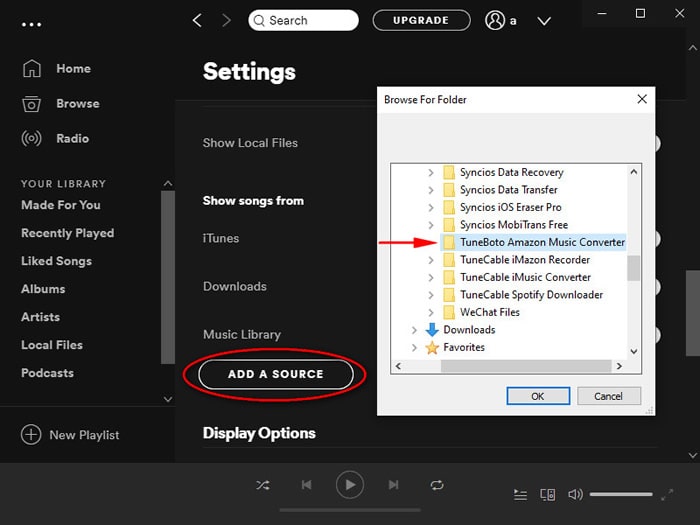Expand the Downloads tree node
This screenshot has width=700, height=525.
[414, 330]
